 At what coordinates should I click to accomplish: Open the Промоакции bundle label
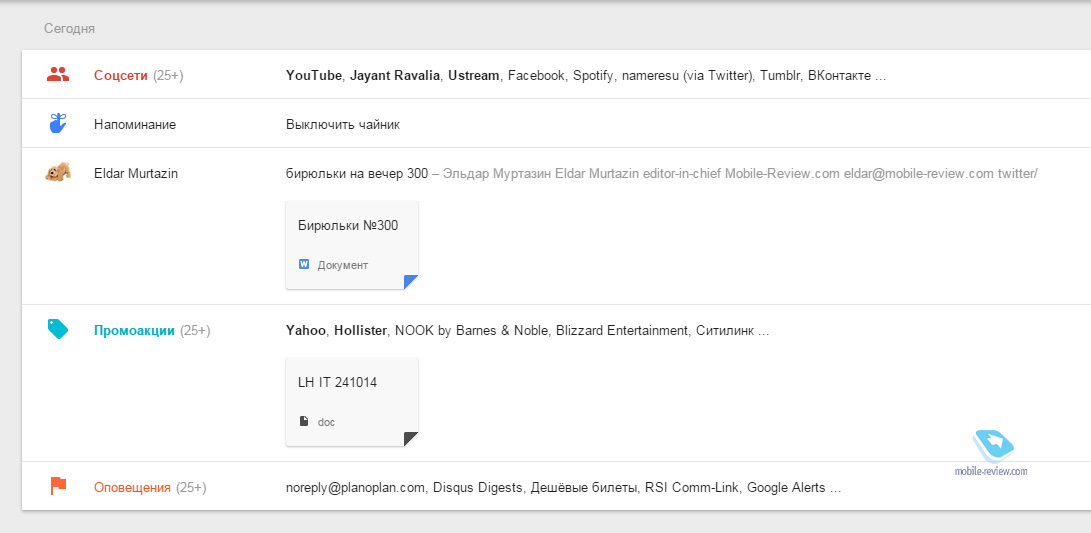[x=134, y=331]
